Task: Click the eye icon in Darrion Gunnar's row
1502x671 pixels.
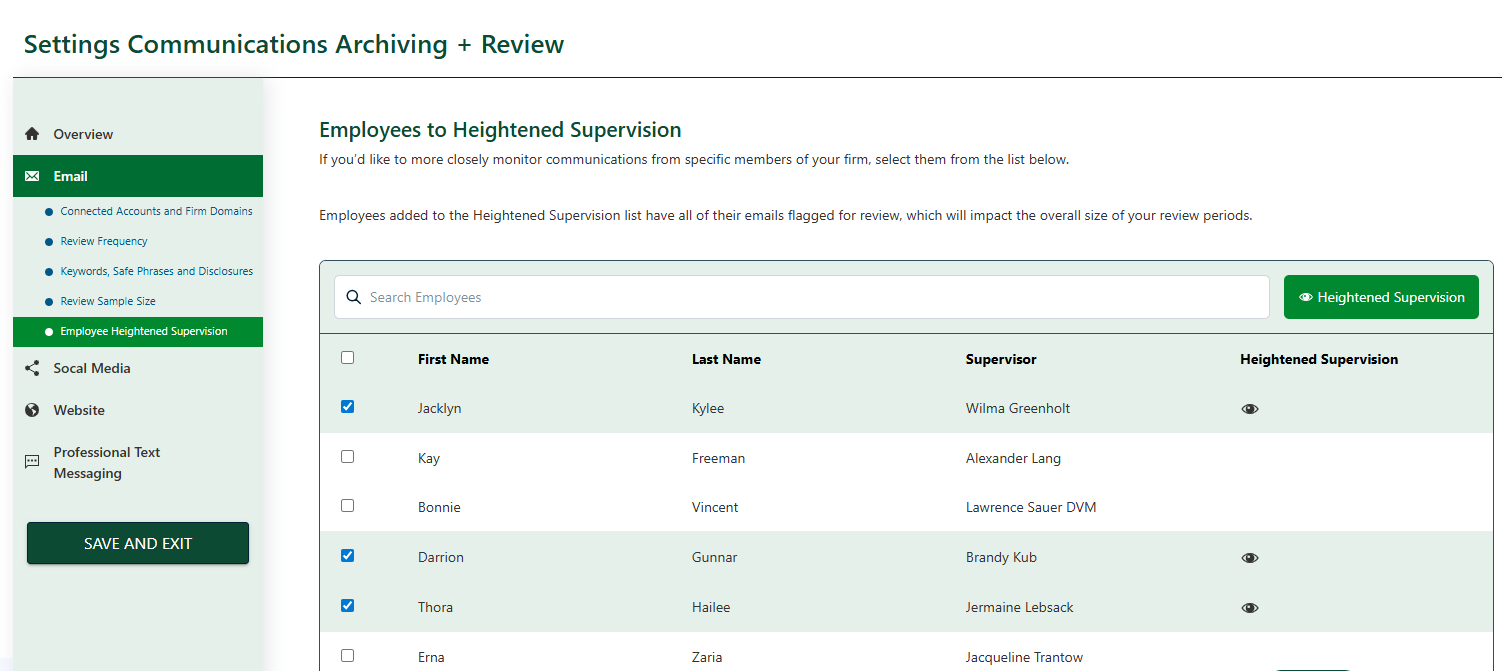Action: pos(1249,558)
